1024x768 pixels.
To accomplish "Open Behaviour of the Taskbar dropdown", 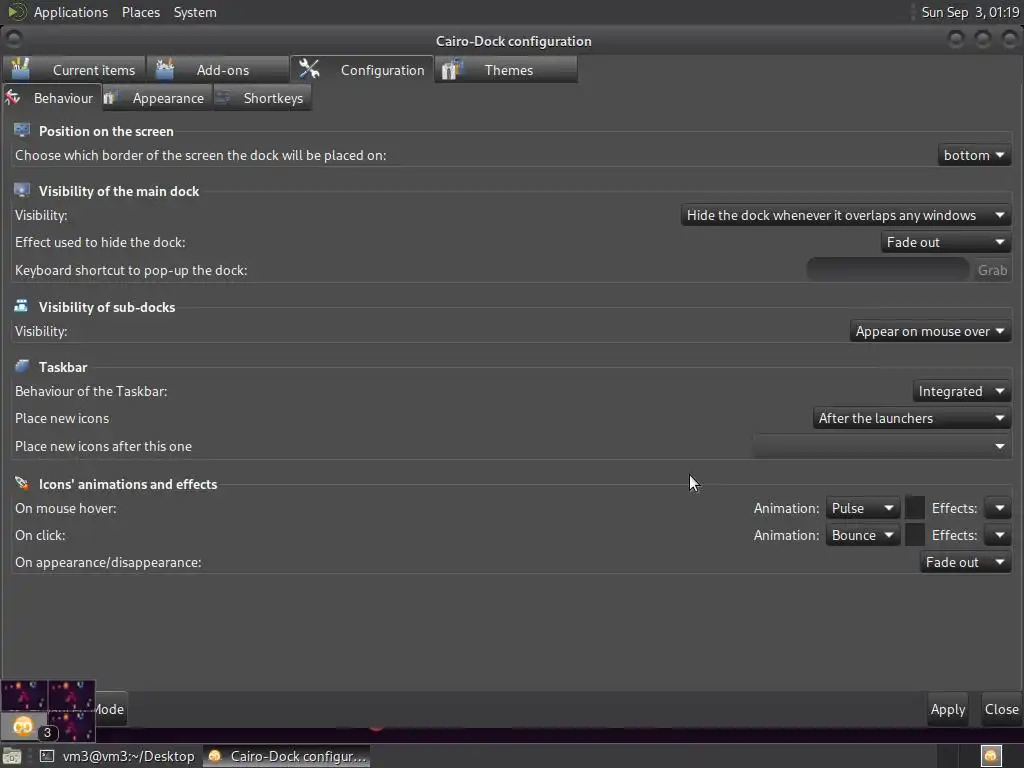I will click(x=961, y=391).
